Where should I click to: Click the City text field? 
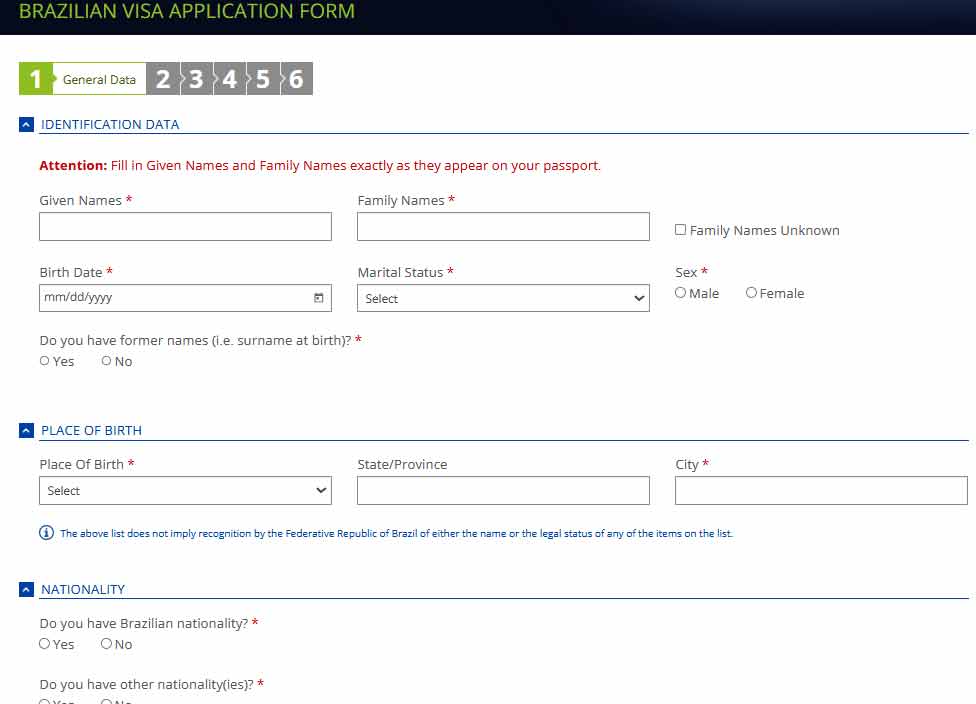[821, 491]
